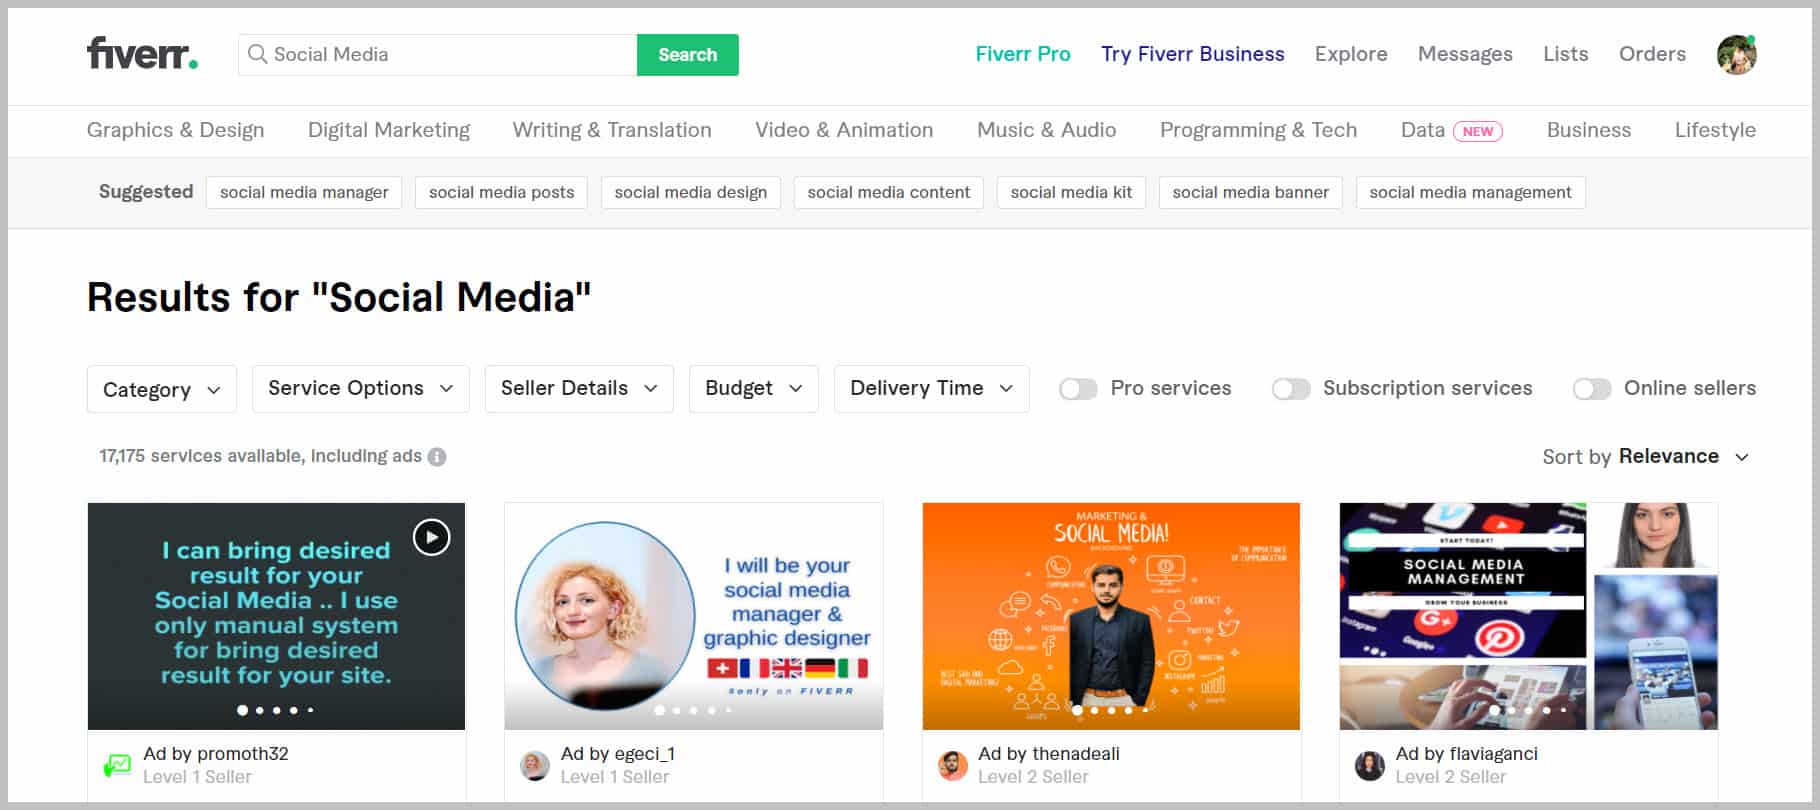Open the Data category
This screenshot has width=1820, height=810.
tap(1422, 130)
